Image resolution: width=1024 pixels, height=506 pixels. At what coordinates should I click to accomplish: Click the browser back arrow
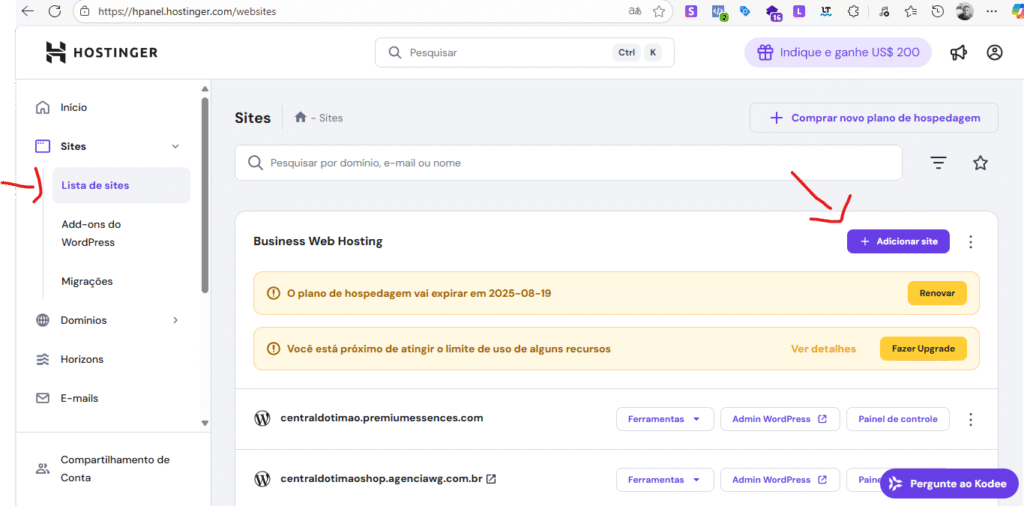[27, 11]
